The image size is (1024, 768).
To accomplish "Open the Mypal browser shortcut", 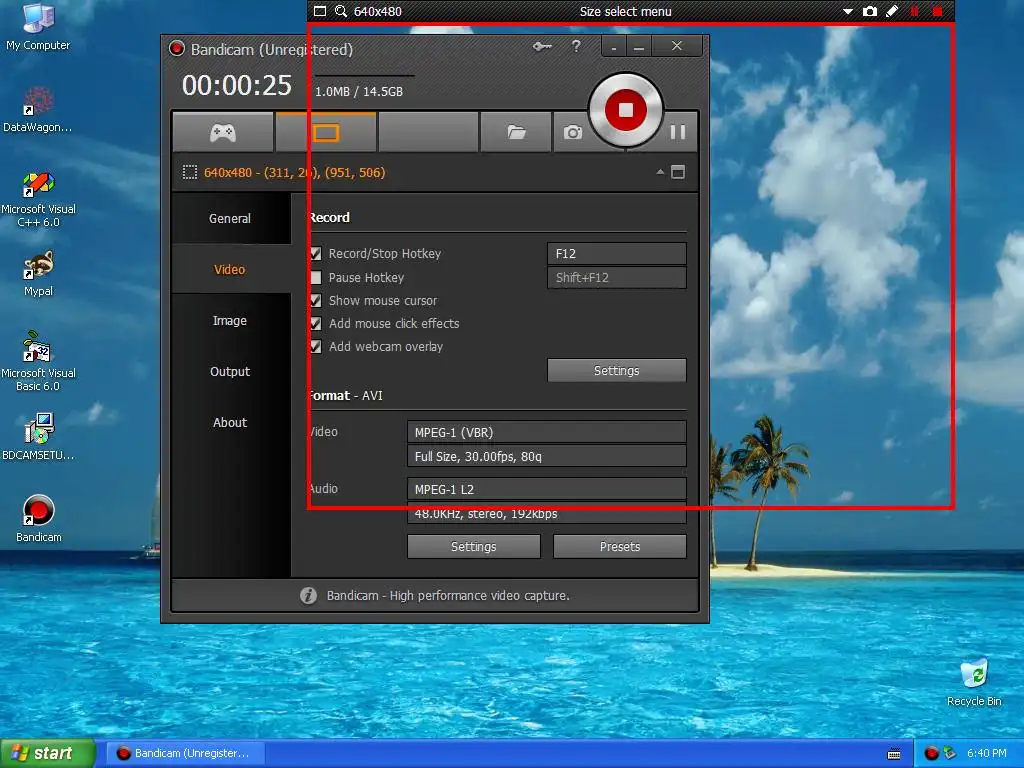I will click(x=38, y=274).
